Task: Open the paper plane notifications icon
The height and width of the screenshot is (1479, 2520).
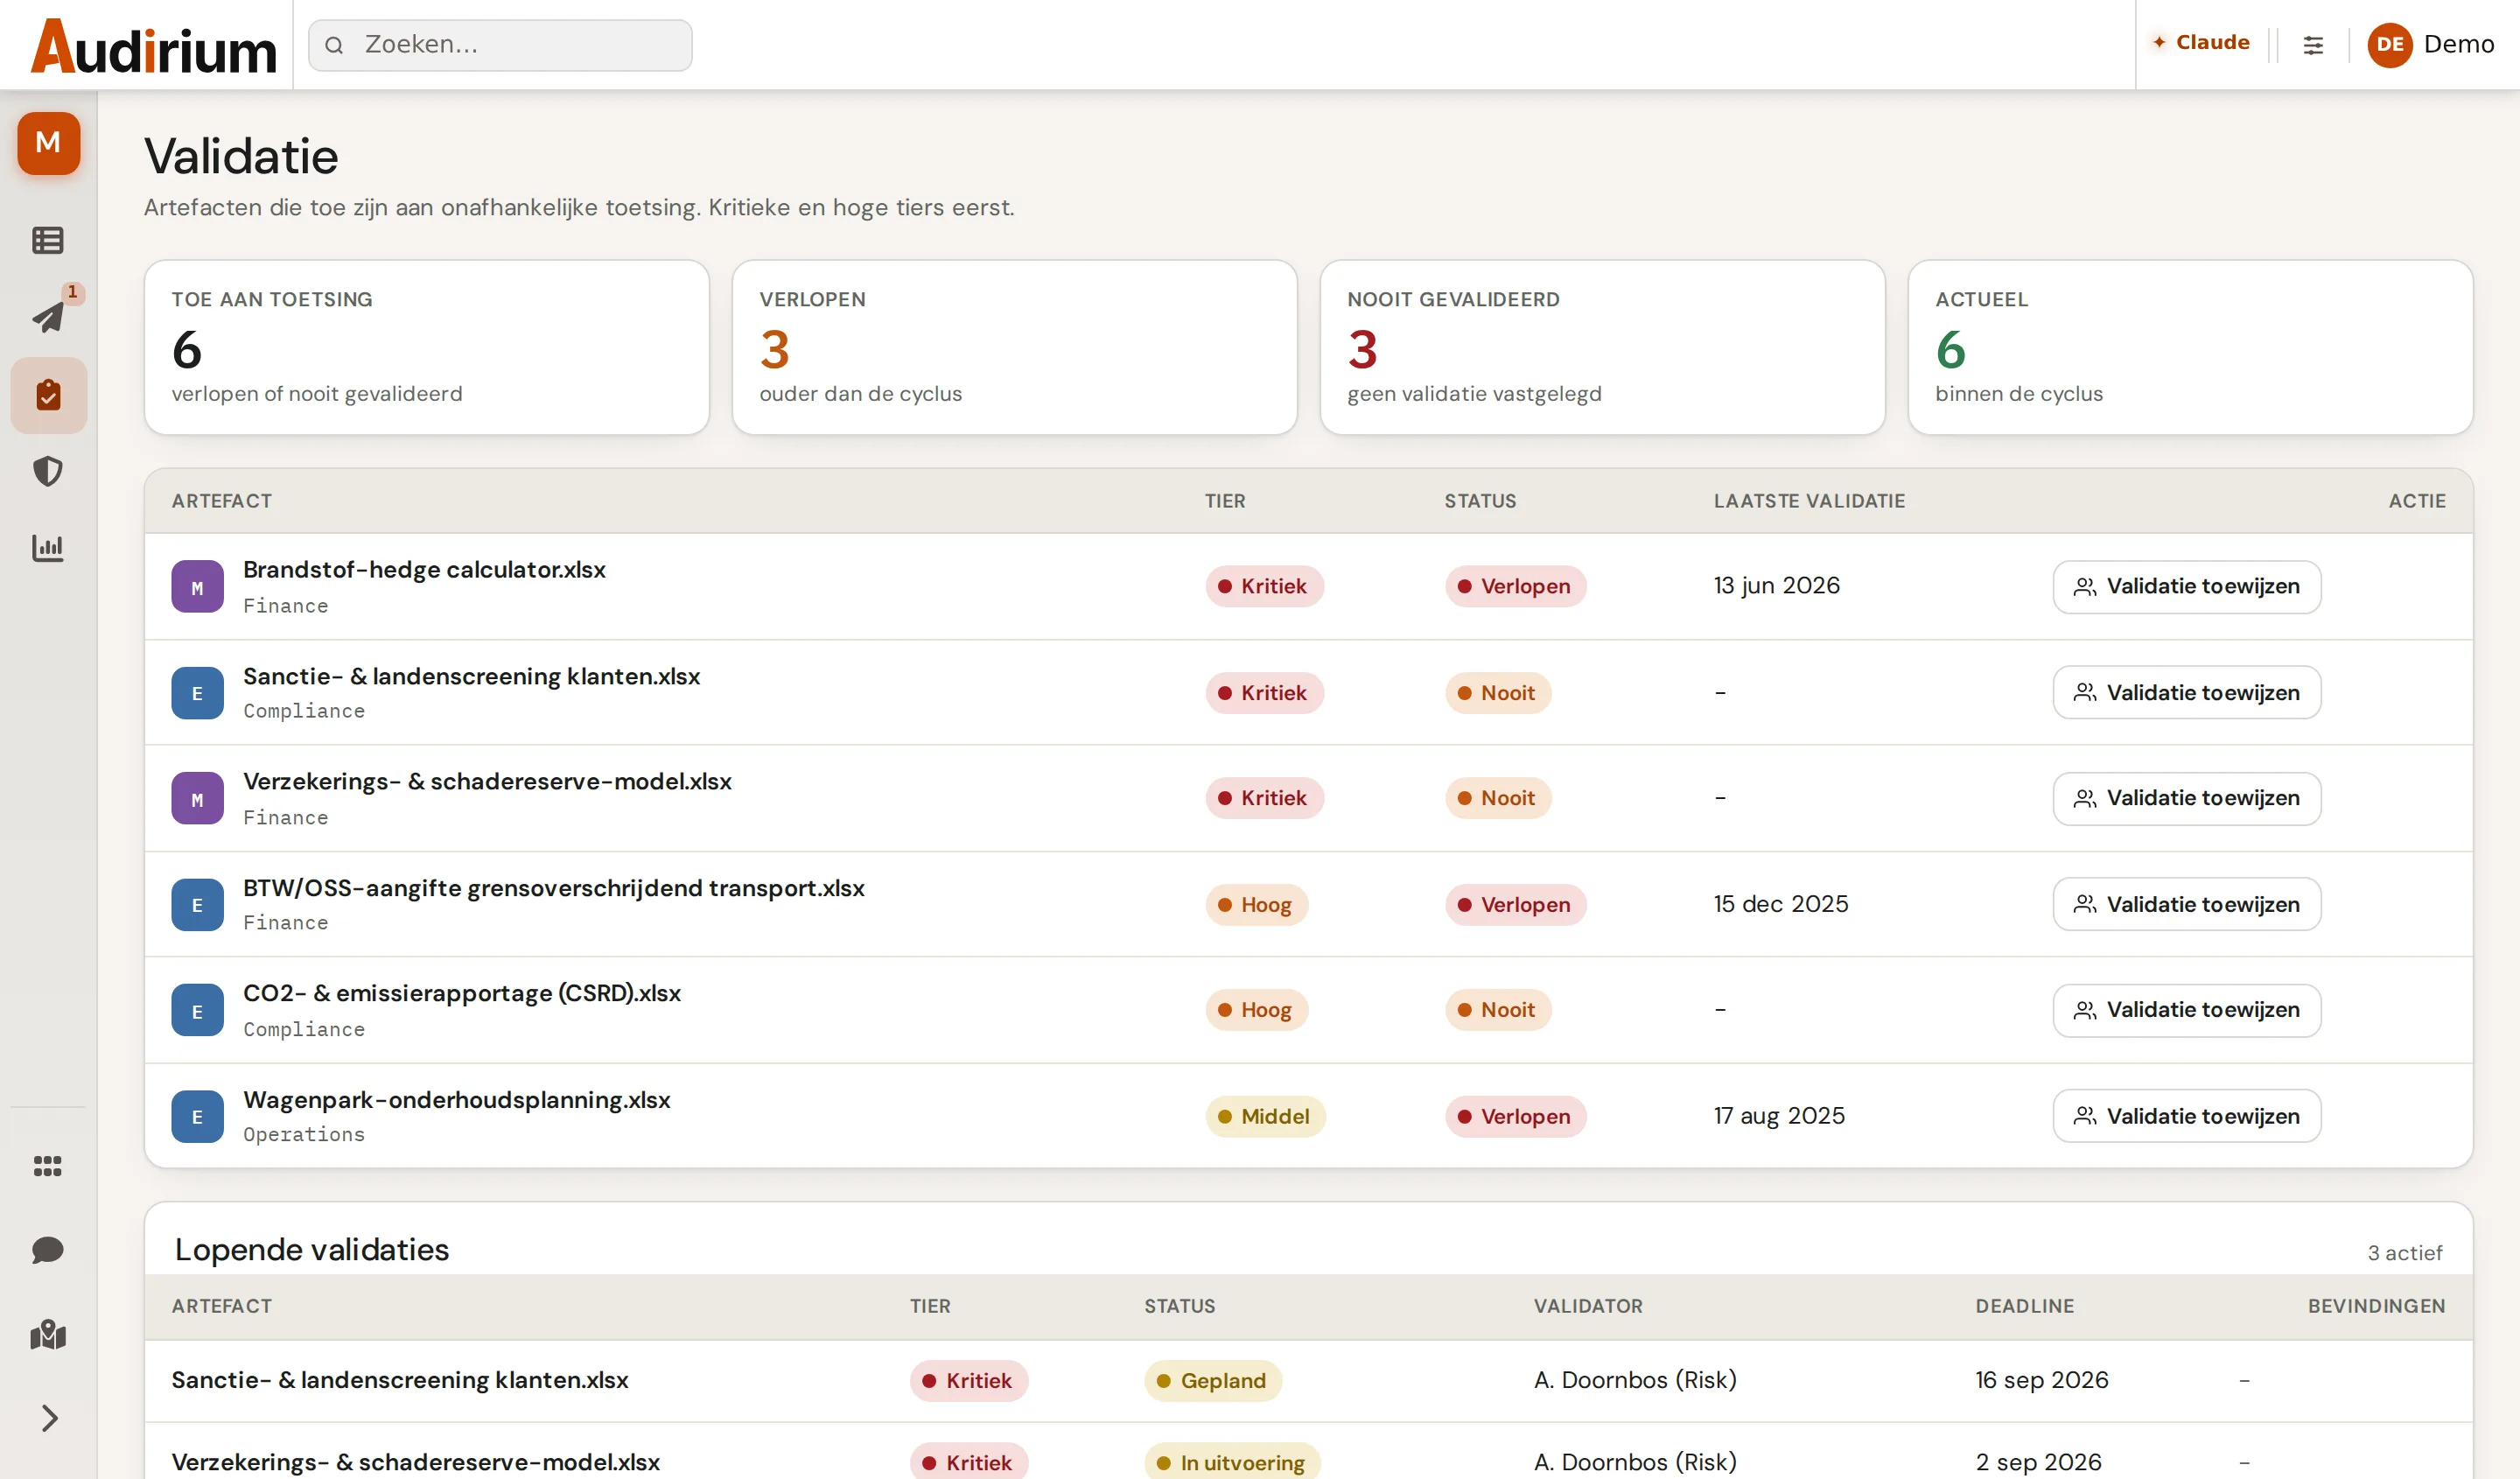Action: 48,317
